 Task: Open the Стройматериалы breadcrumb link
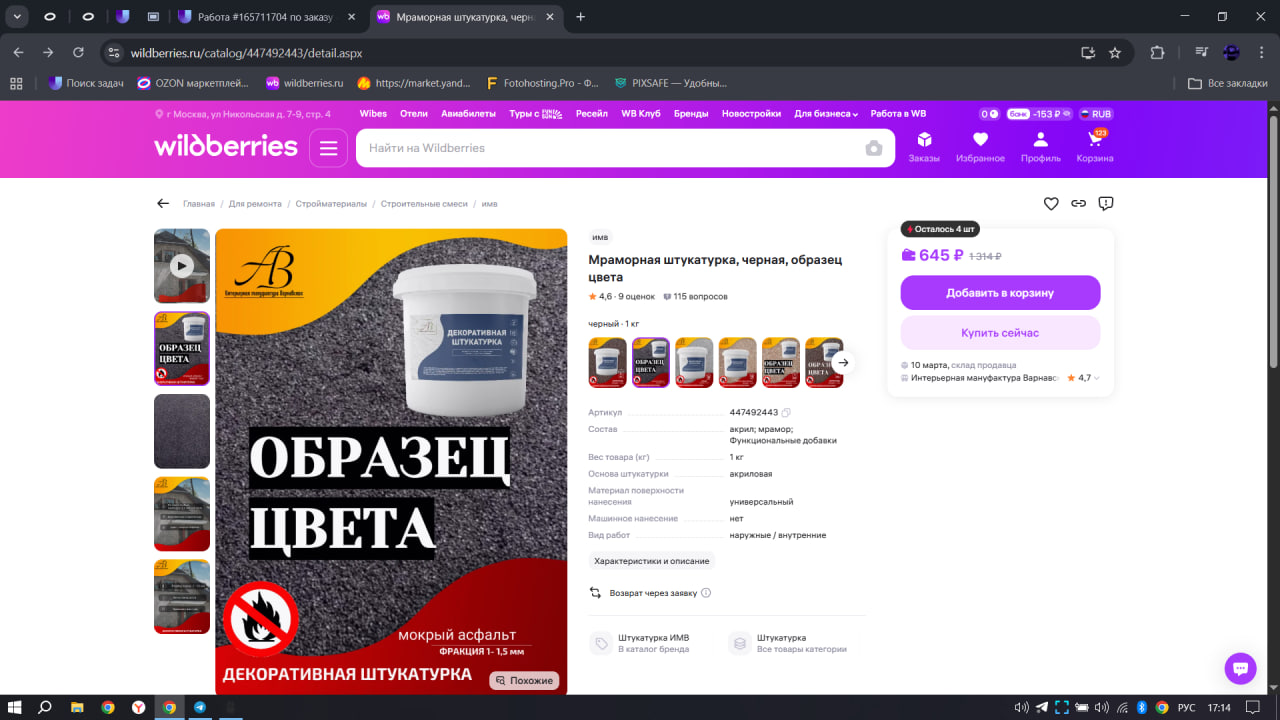point(332,204)
